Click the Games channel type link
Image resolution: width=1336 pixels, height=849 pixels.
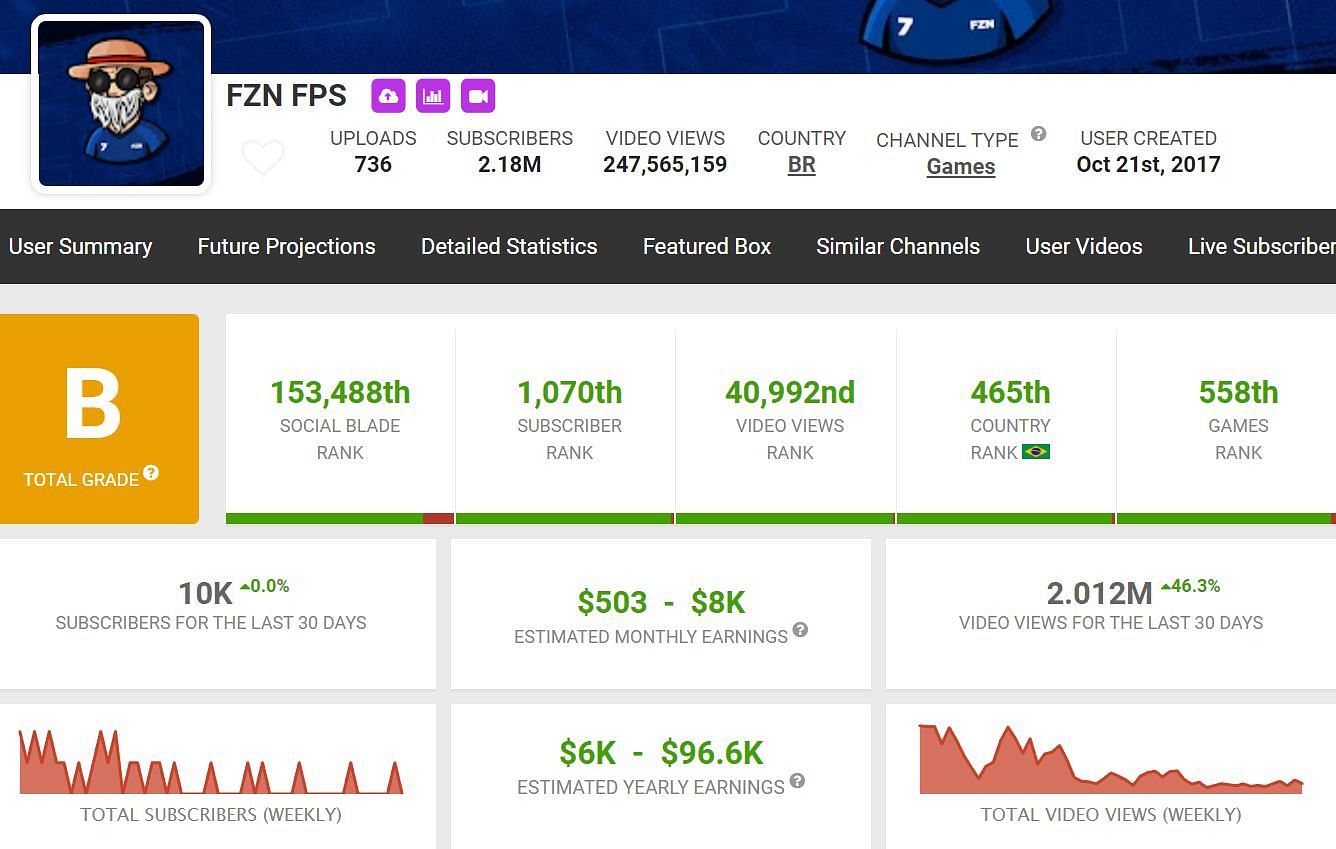coord(961,167)
